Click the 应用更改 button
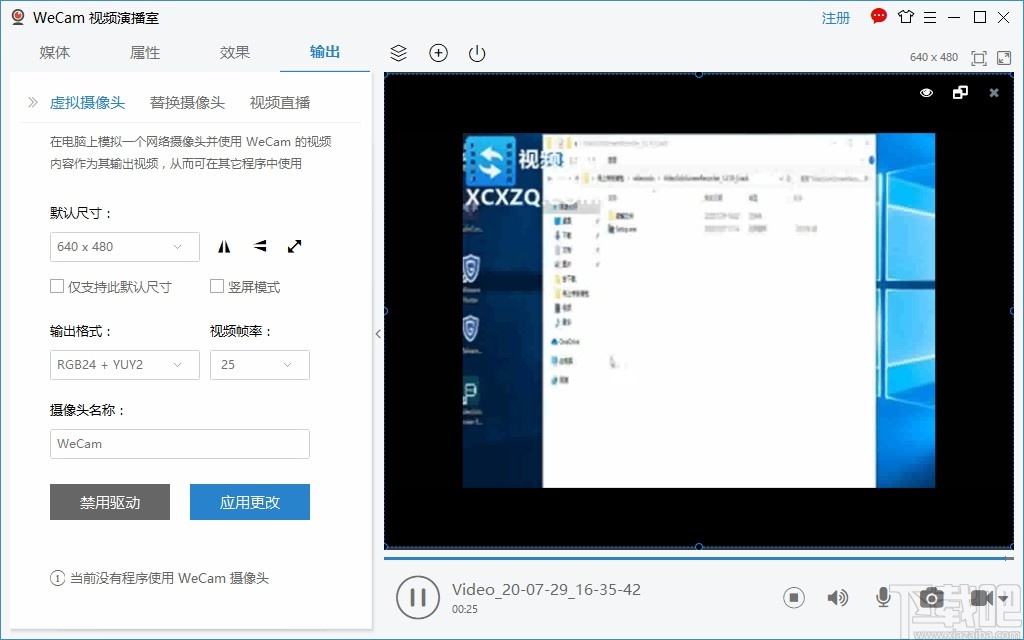The width and height of the screenshot is (1024, 640). [x=249, y=502]
